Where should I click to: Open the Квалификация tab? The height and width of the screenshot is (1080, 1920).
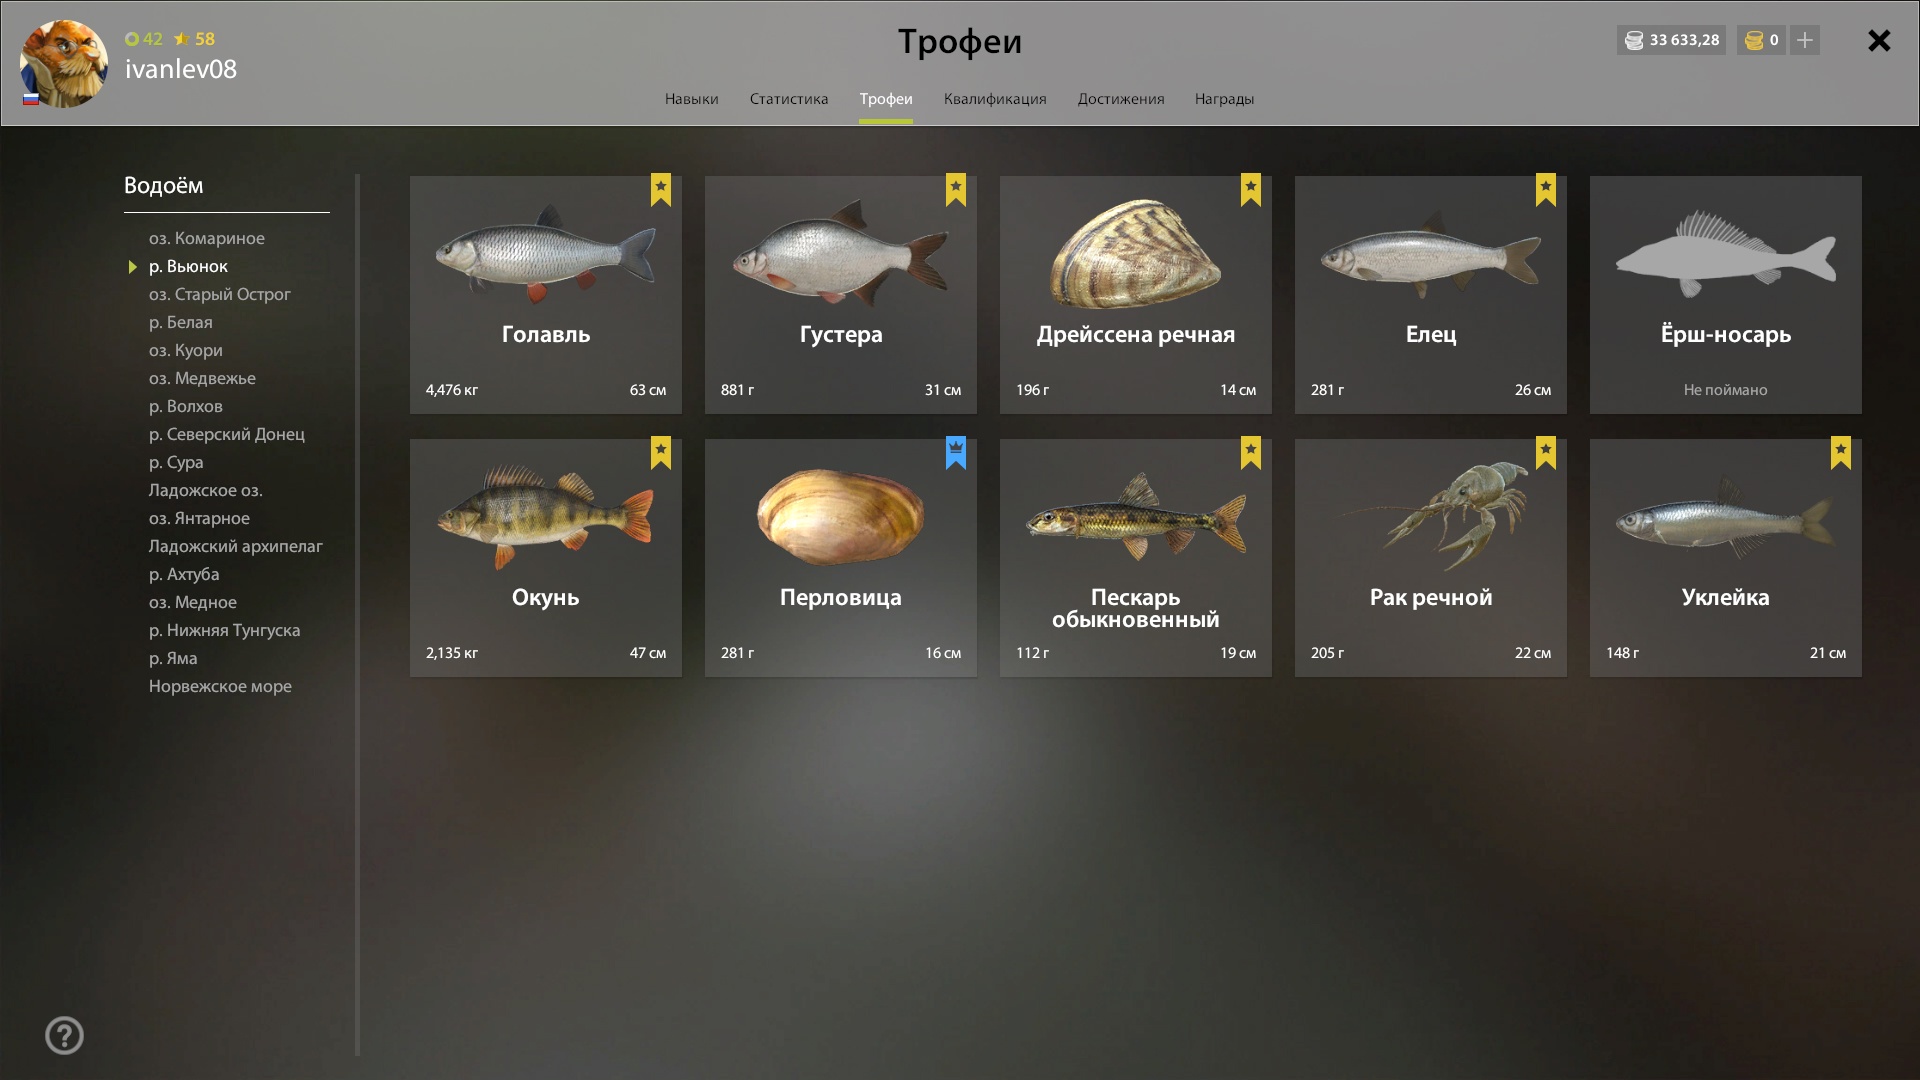click(x=995, y=99)
